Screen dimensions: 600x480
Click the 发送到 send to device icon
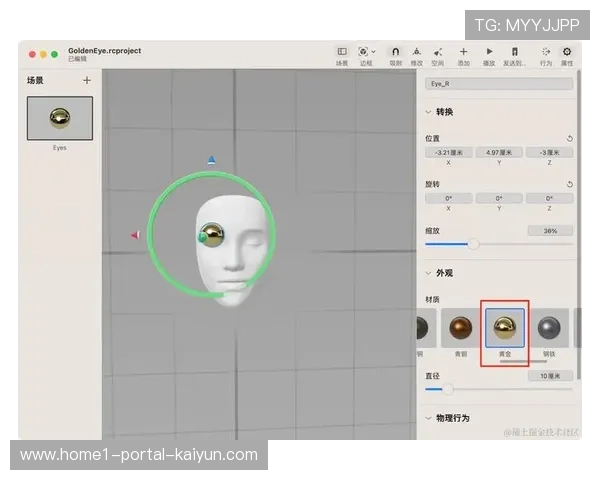coord(514,51)
